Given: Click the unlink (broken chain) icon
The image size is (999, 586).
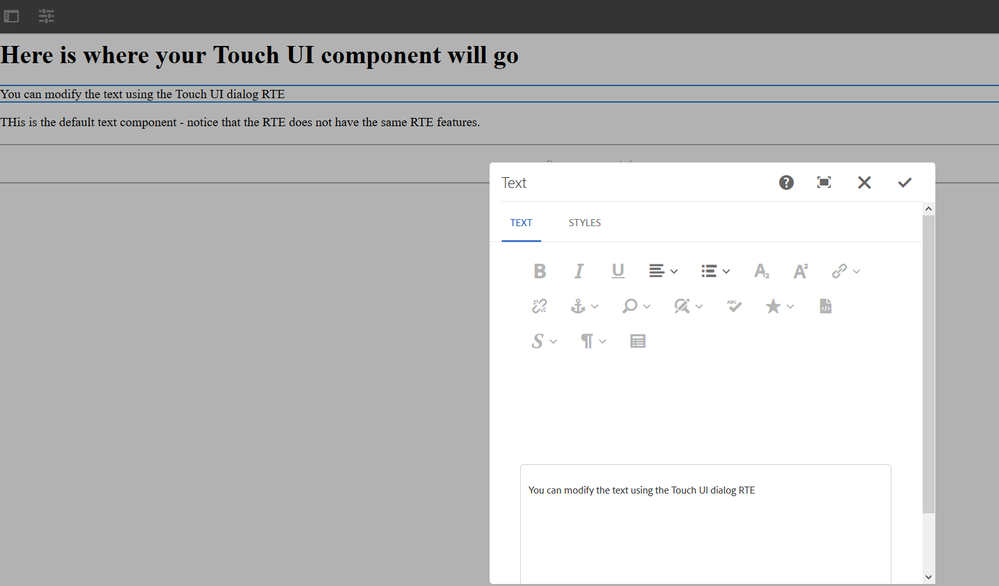Looking at the screenshot, I should 540,306.
